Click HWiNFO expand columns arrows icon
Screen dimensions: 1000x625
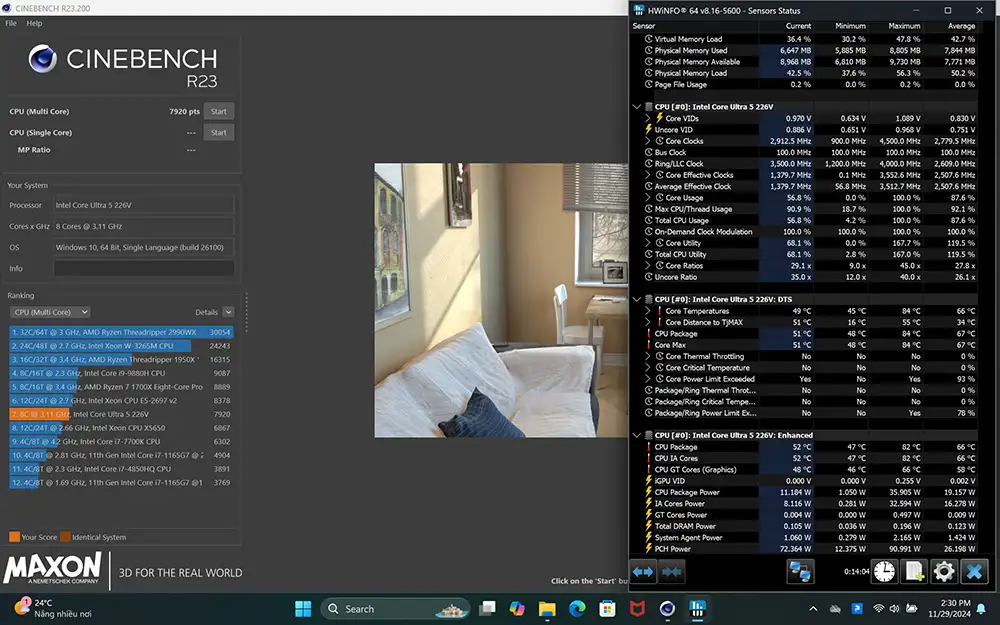click(643, 571)
